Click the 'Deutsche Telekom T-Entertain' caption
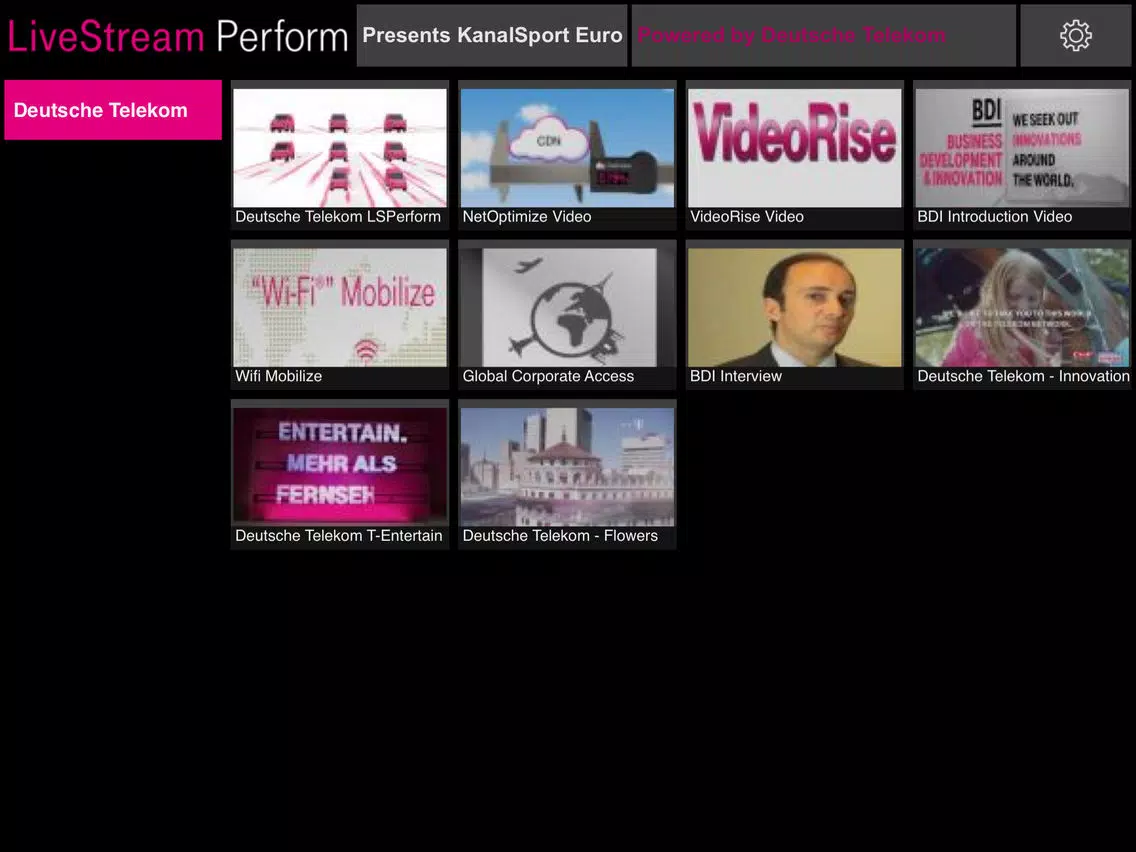1136x852 pixels. point(338,535)
